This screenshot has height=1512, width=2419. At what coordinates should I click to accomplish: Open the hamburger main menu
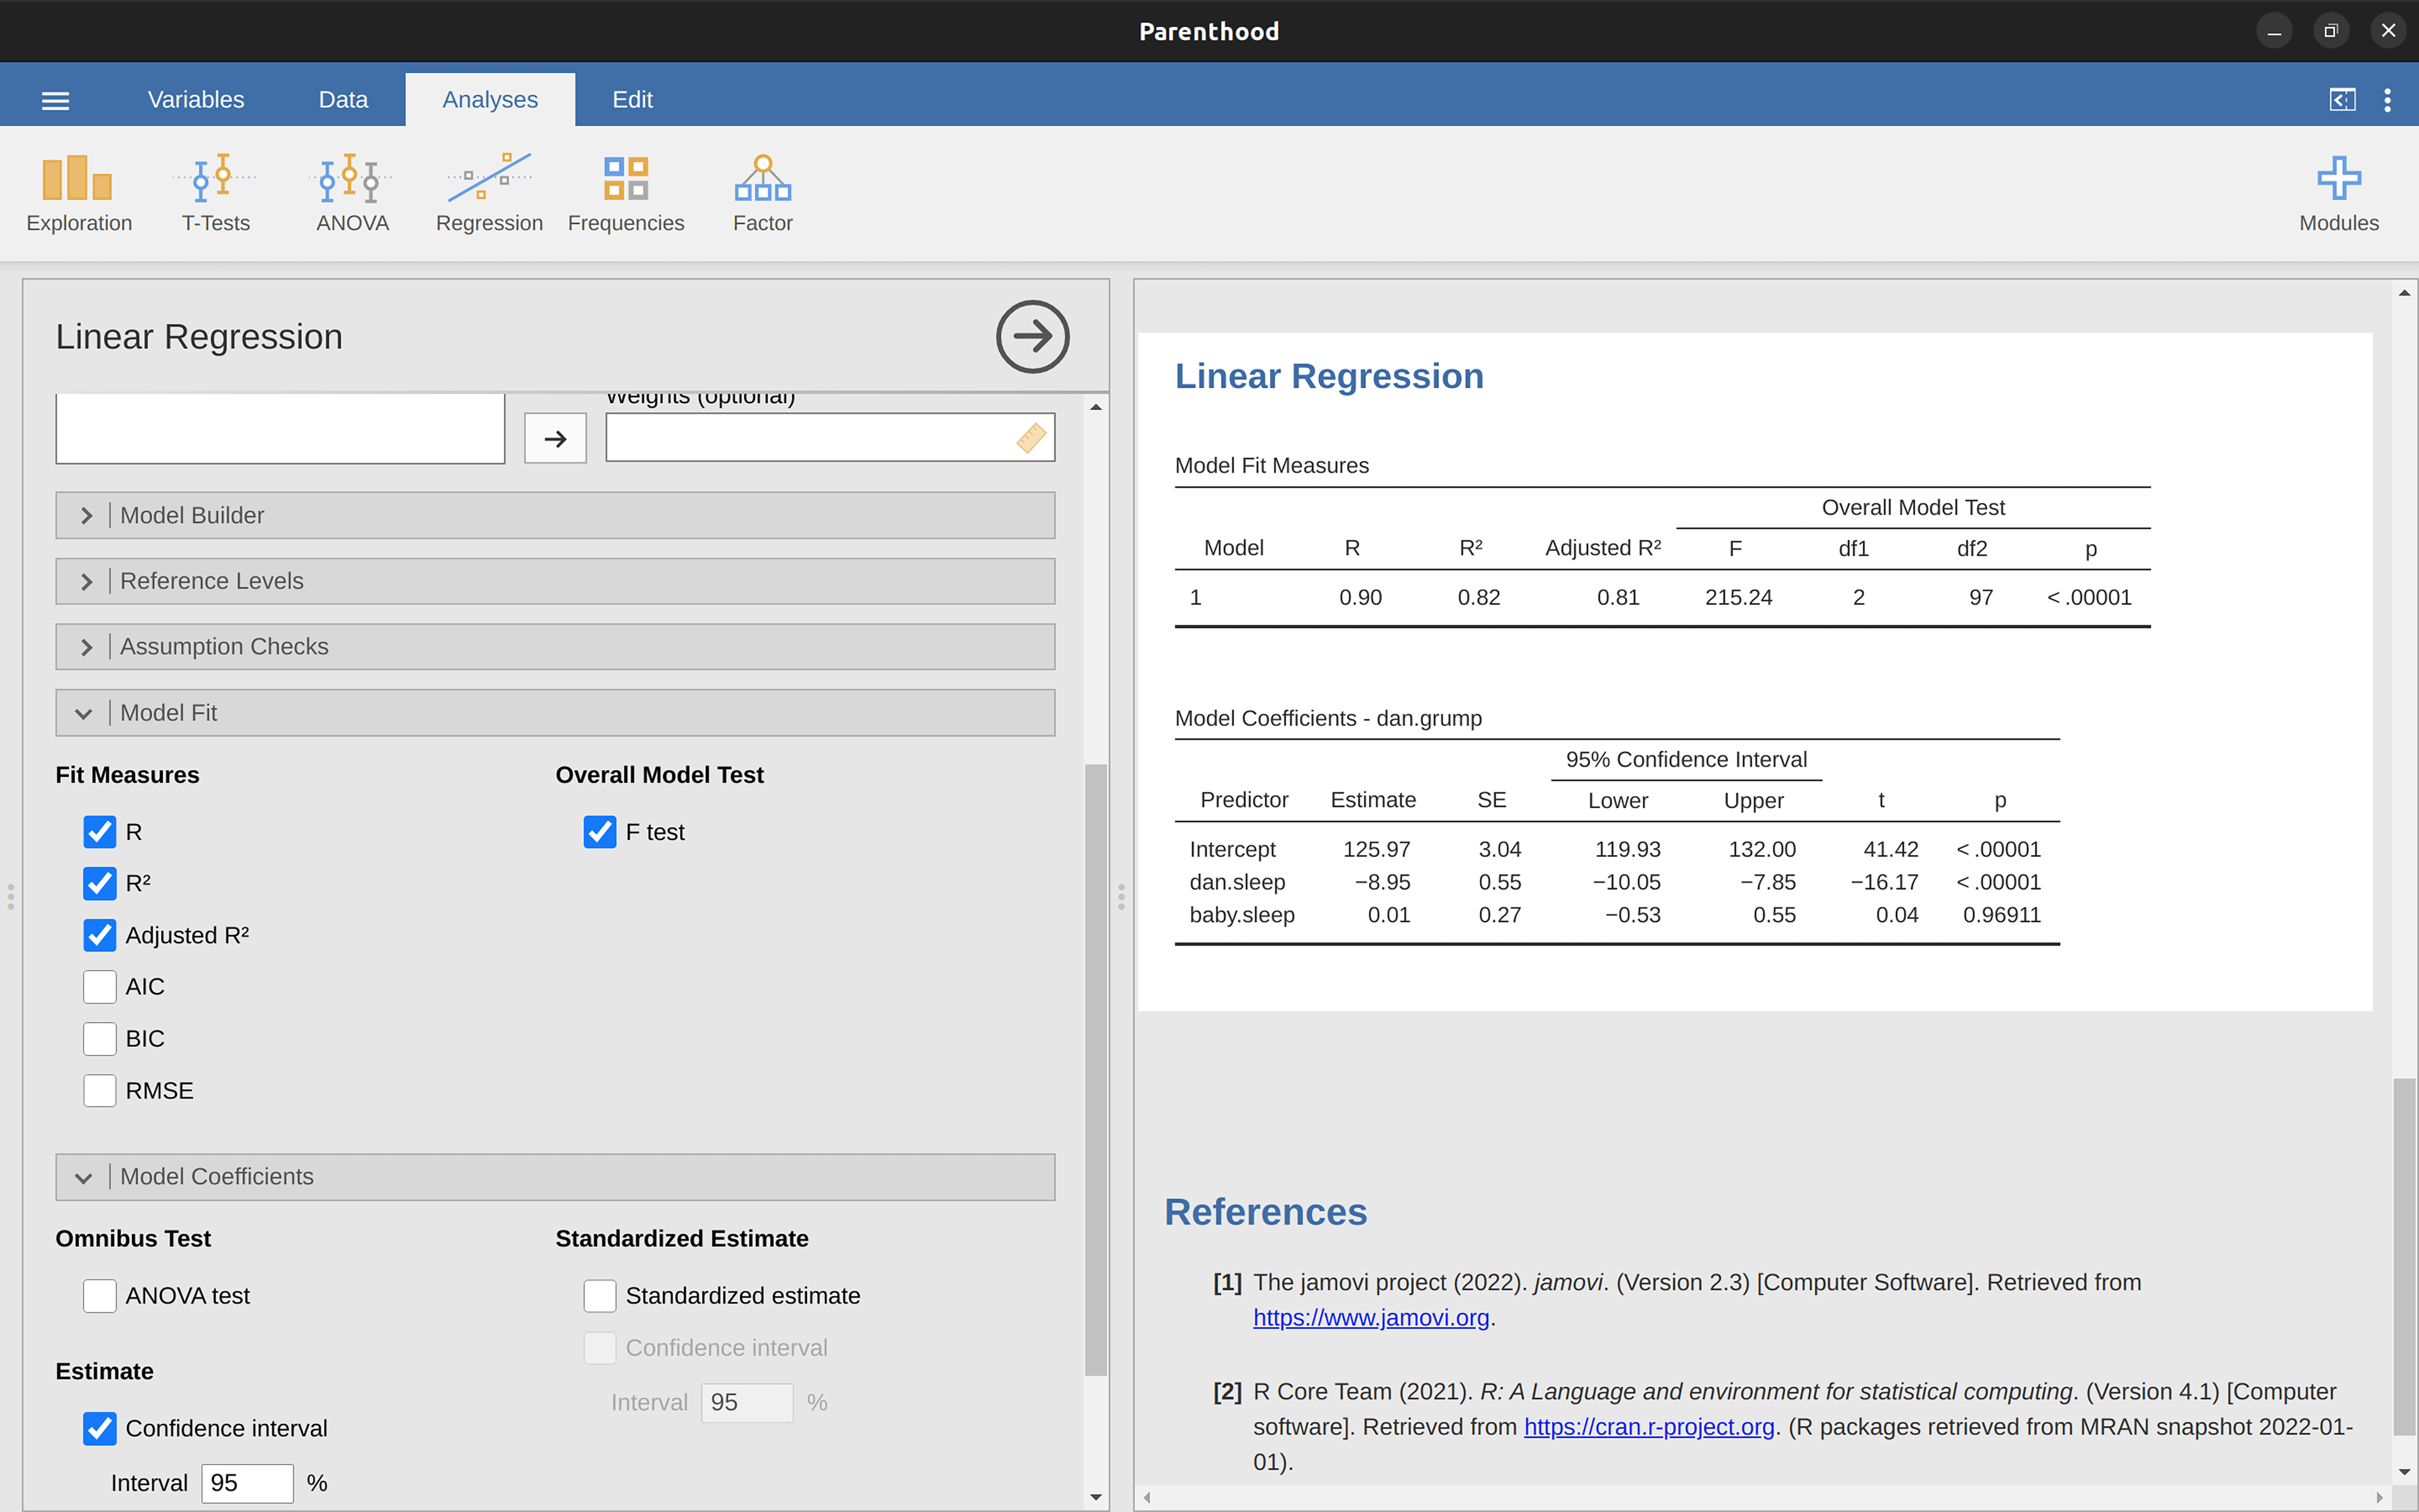(x=55, y=100)
